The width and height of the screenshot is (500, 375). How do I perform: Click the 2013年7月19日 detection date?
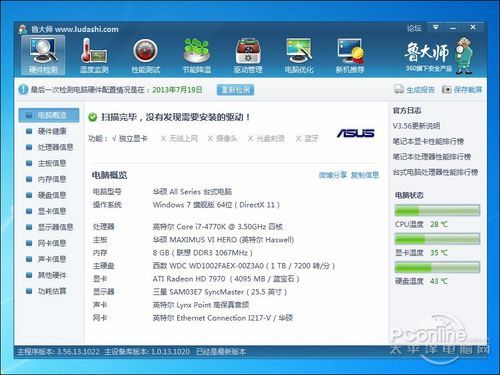177,90
